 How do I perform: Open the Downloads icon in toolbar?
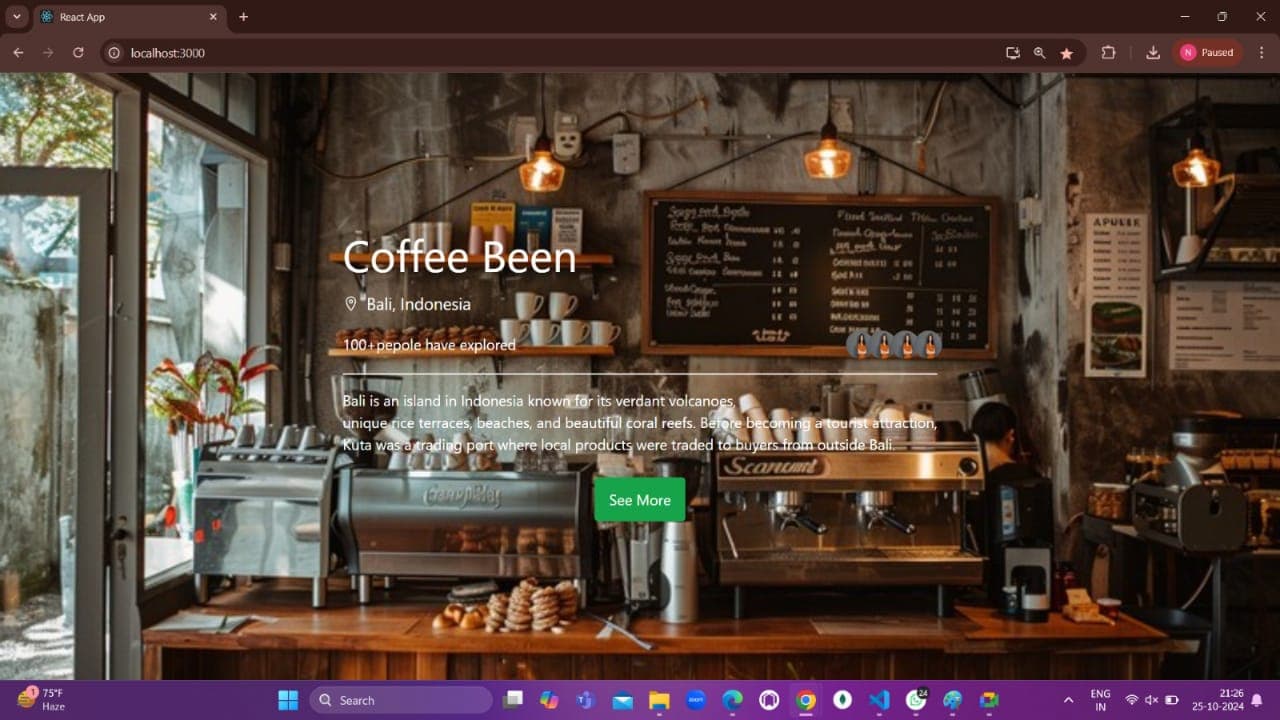pyautogui.click(x=1152, y=53)
